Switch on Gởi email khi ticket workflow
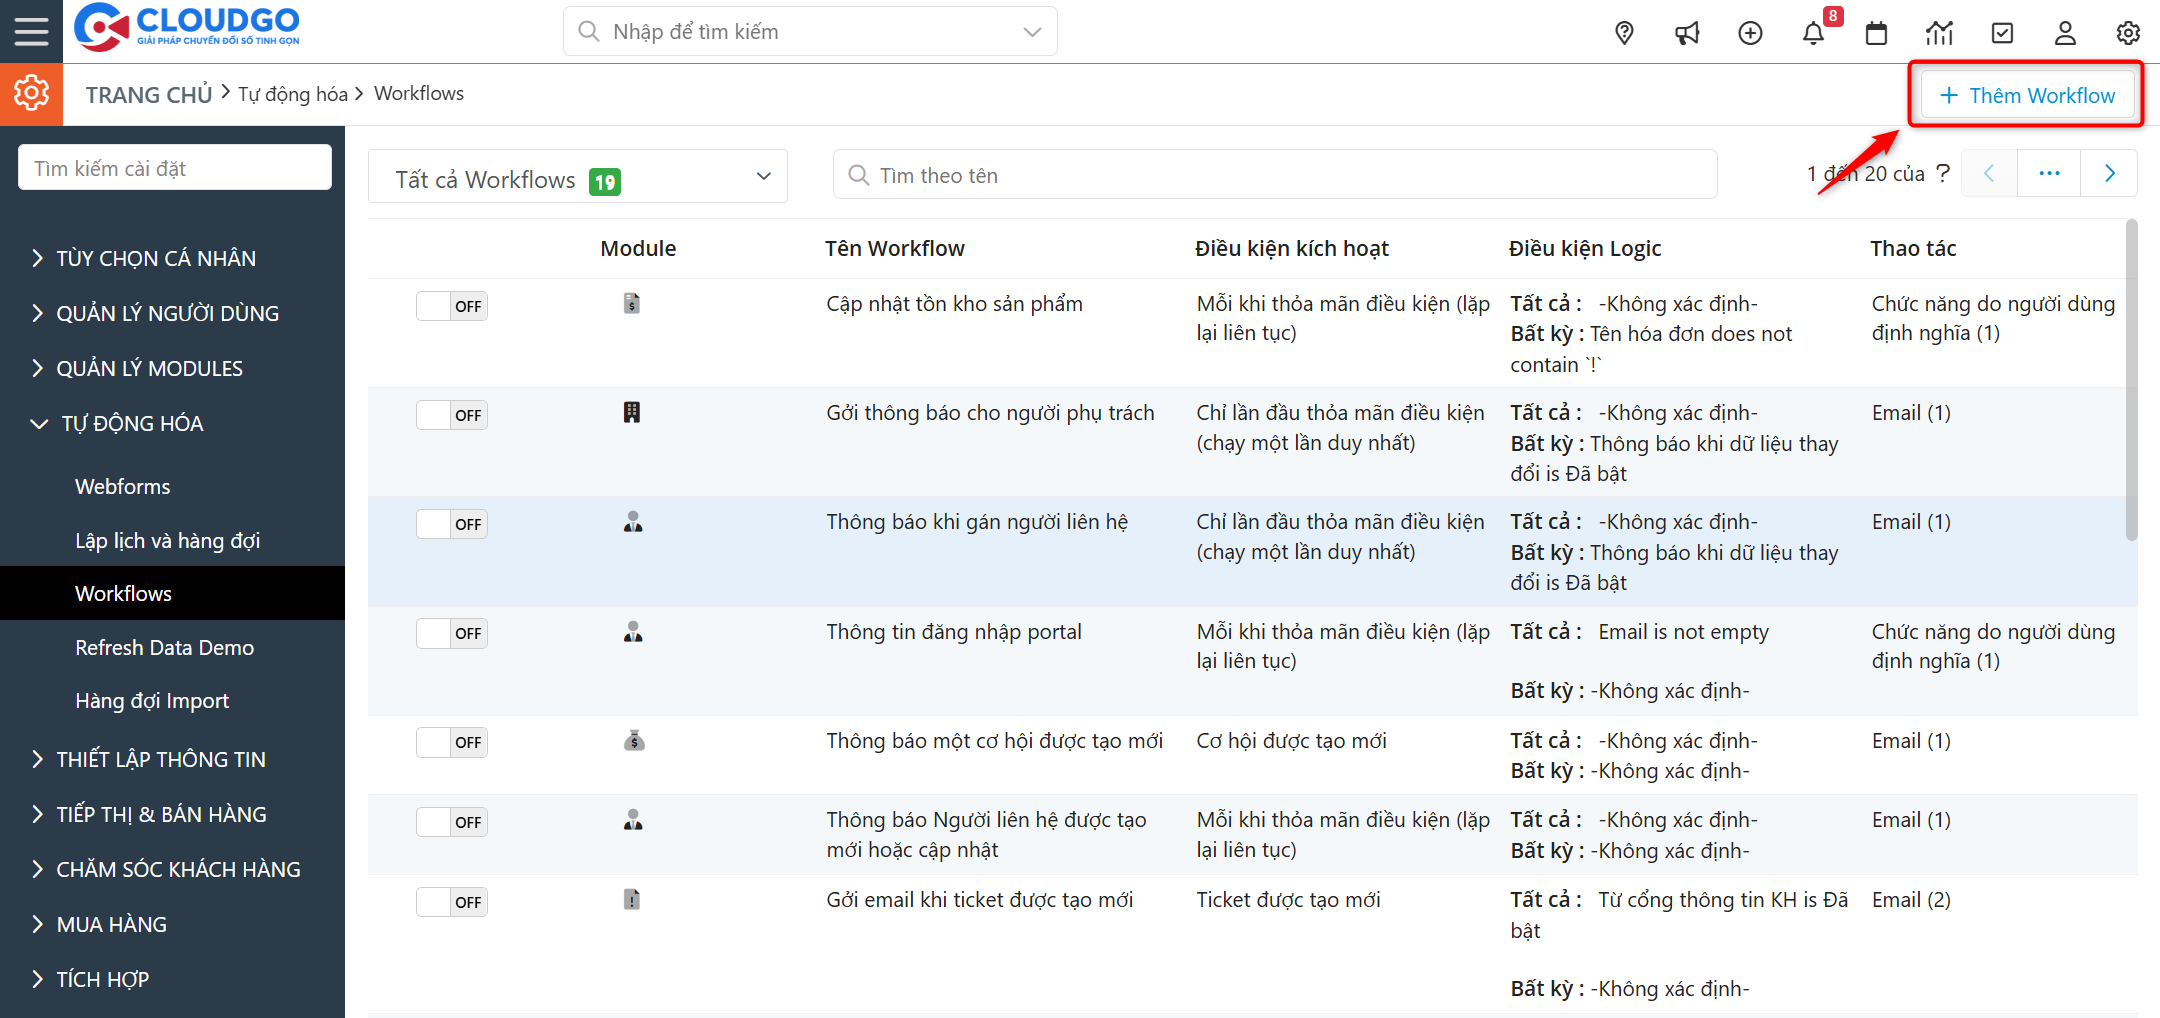The height and width of the screenshot is (1018, 2160). [452, 902]
